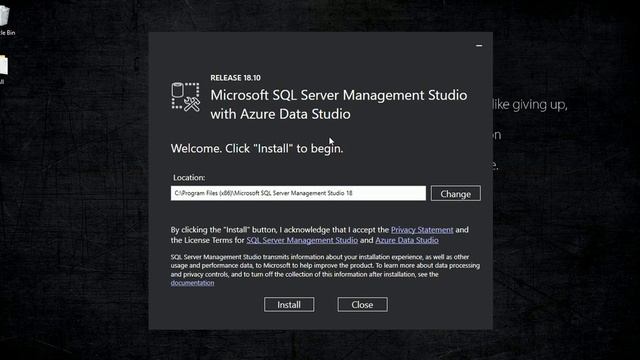
Task: Click the telemetry information paragraph
Action: [325, 269]
